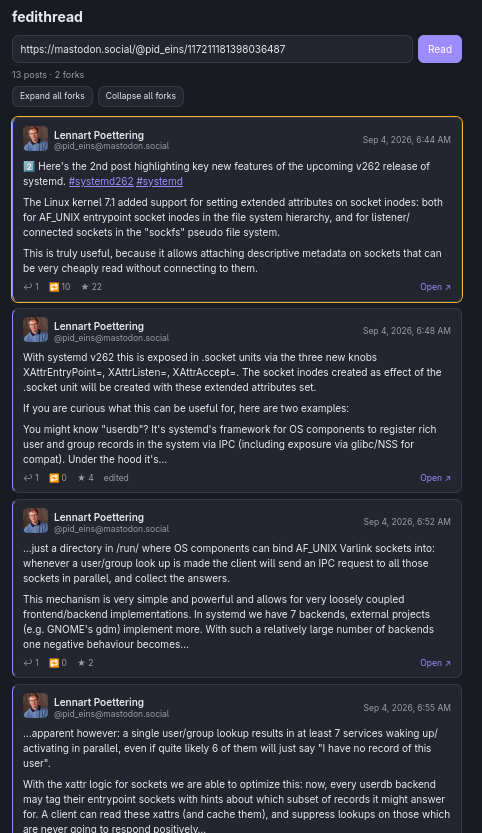Click boost icon on the 6:52 AM post
Viewport: 482px width, 833px height.
pos(54,663)
